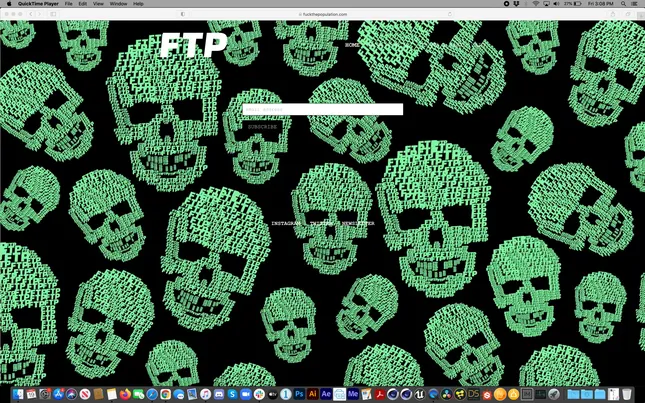Open QuickTime Player menu
This screenshot has height=403, width=645.
pos(38,4)
